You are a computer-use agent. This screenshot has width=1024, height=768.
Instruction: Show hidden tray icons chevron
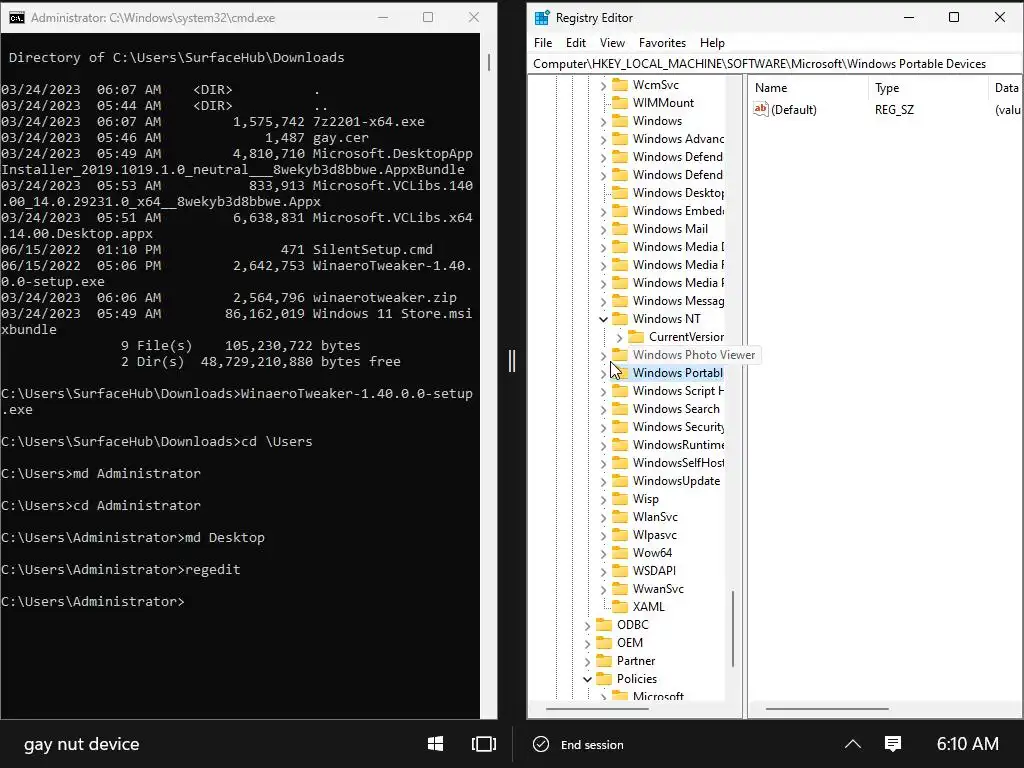853,744
